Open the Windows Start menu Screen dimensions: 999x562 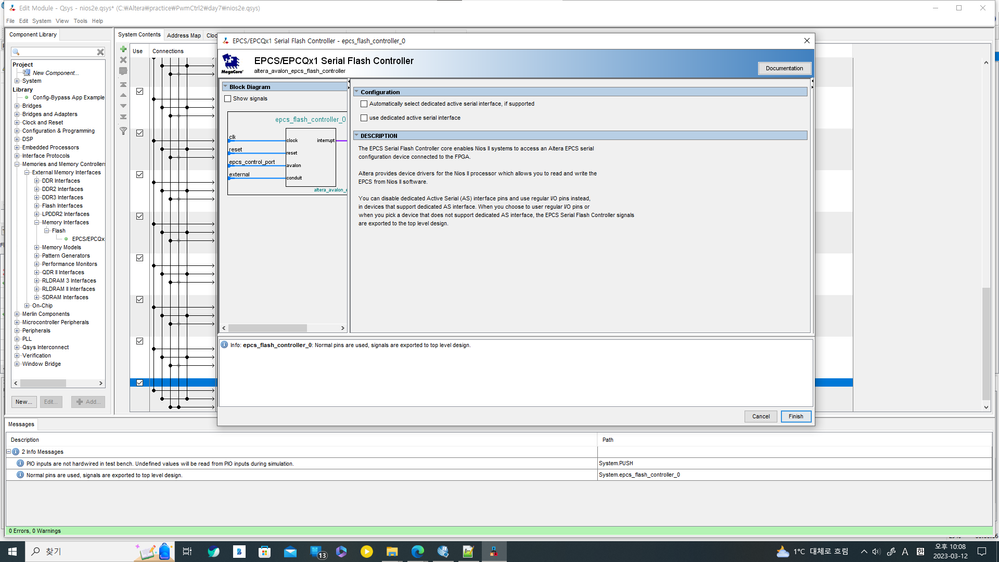pos(11,551)
